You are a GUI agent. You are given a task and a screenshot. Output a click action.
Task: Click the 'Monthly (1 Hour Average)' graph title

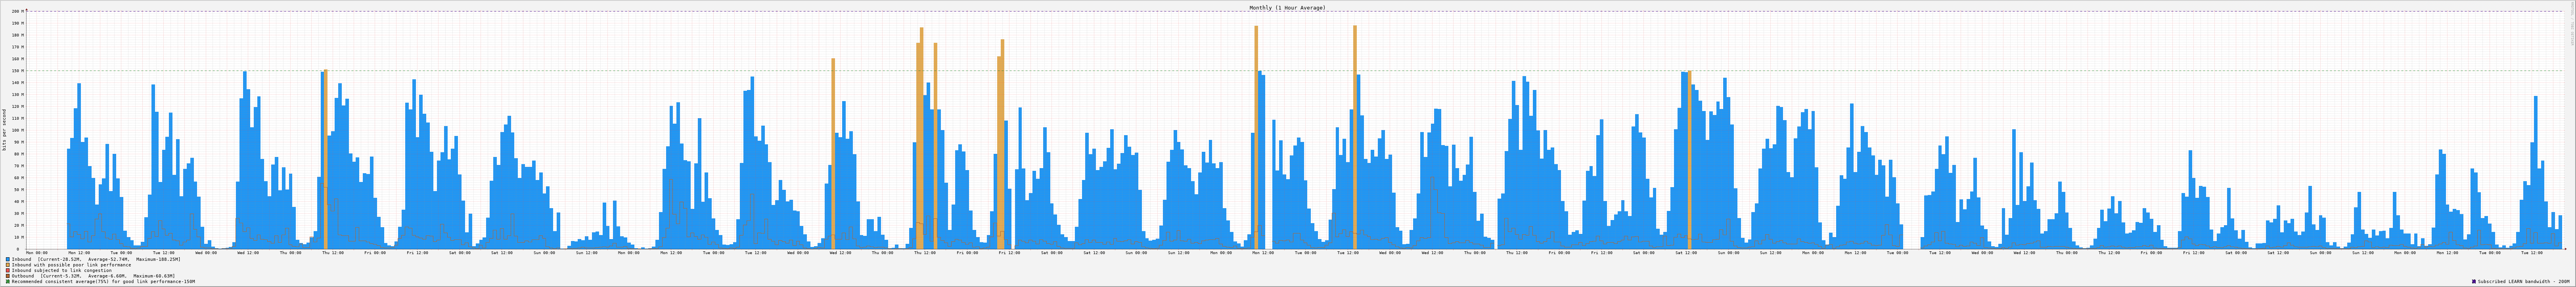point(1287,7)
